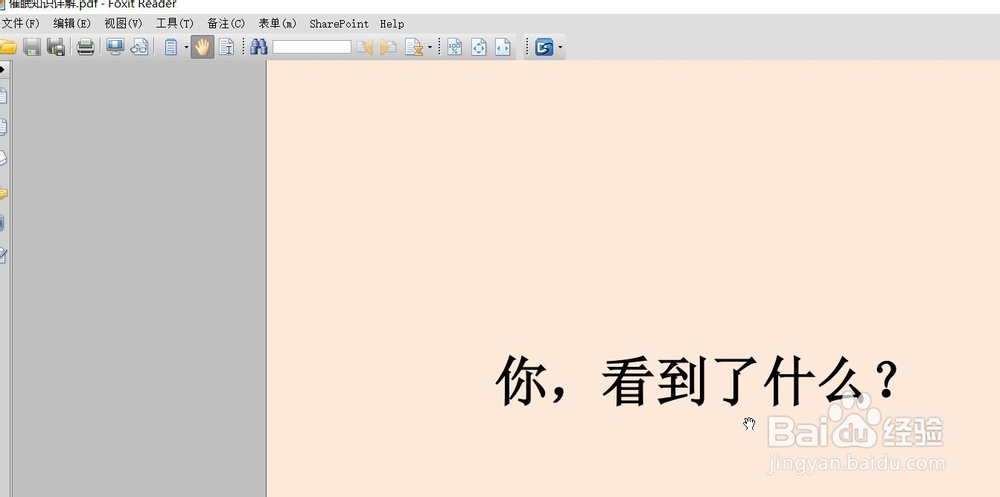The image size is (1000, 497).
Task: Expand the page layout dropdown arrow
Action: click(186, 47)
